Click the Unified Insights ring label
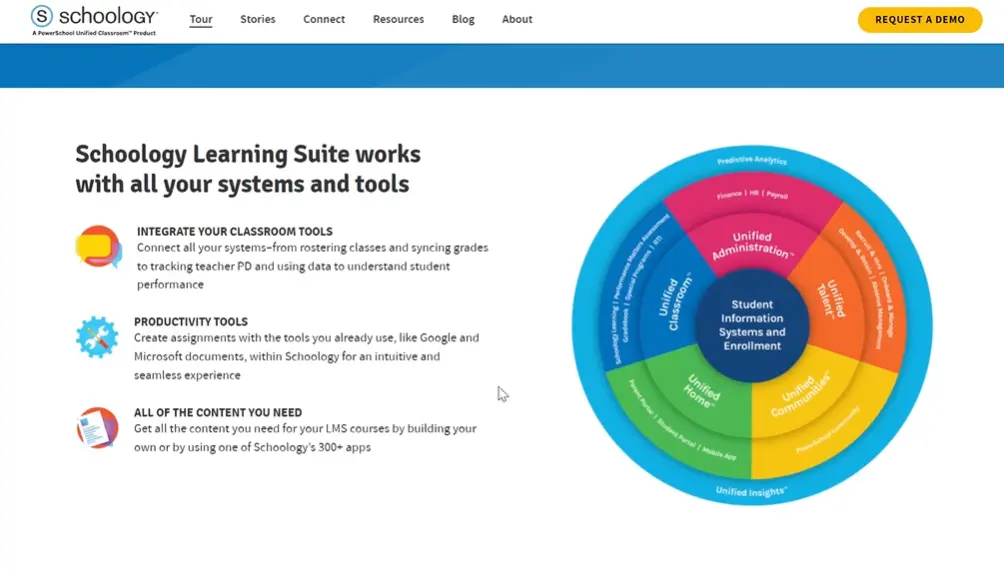This screenshot has width=1004, height=570. 752,491
